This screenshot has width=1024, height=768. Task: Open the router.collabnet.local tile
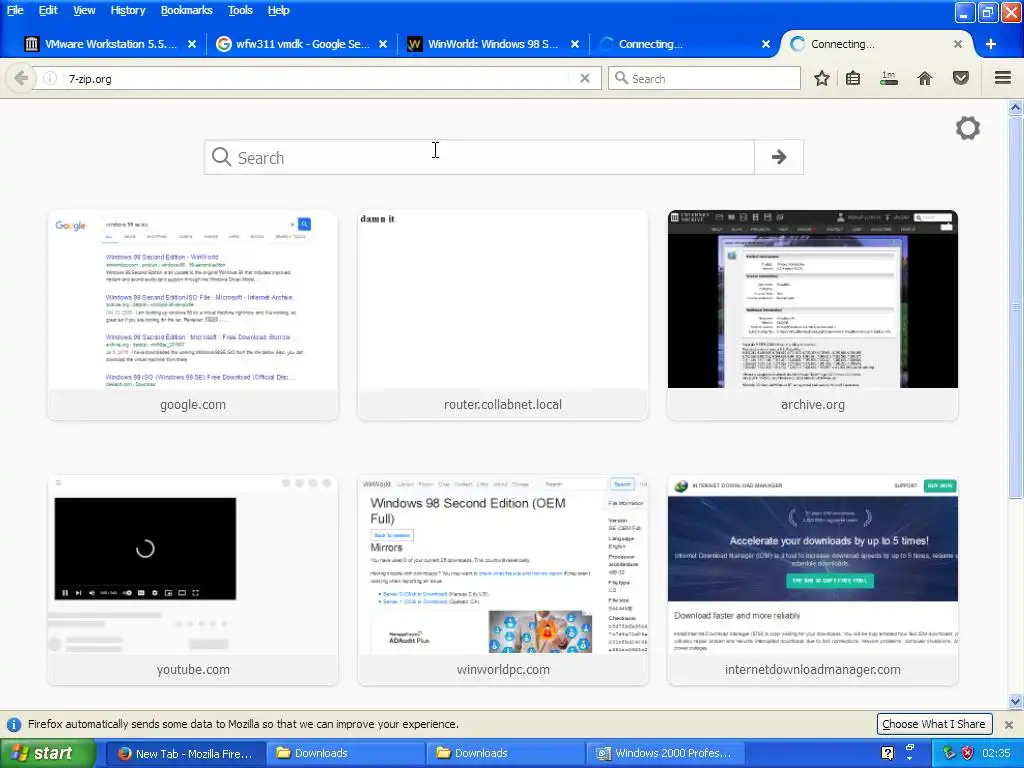pos(503,315)
